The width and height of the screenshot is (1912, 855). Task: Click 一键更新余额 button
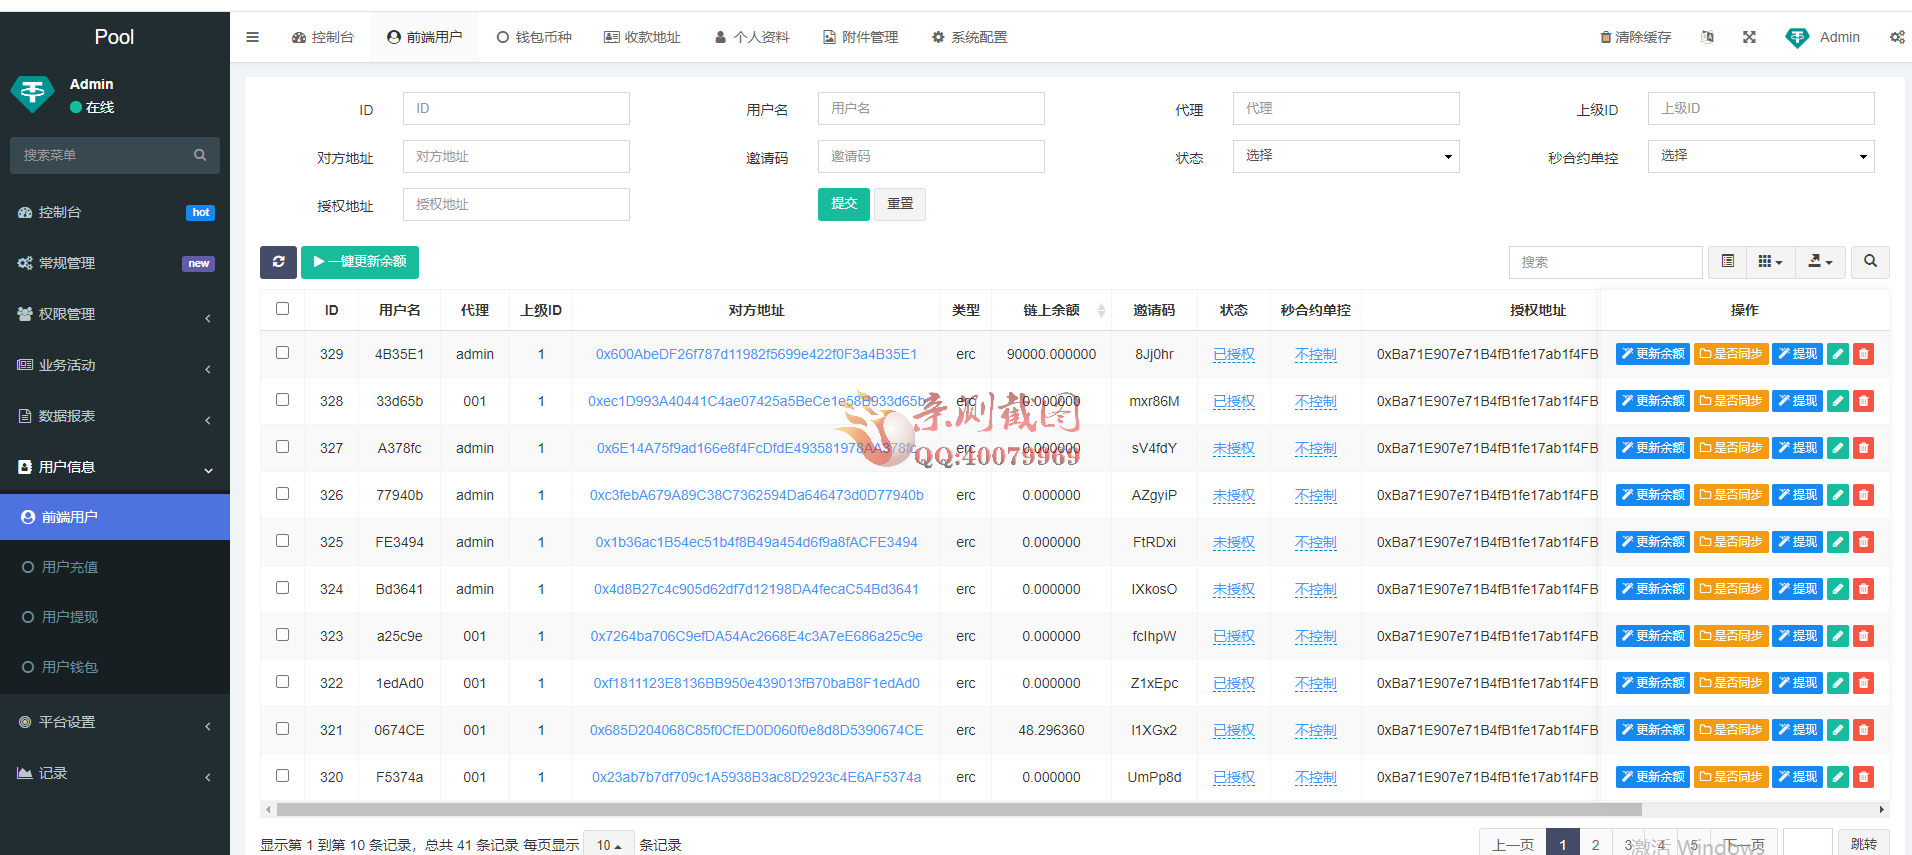(360, 262)
